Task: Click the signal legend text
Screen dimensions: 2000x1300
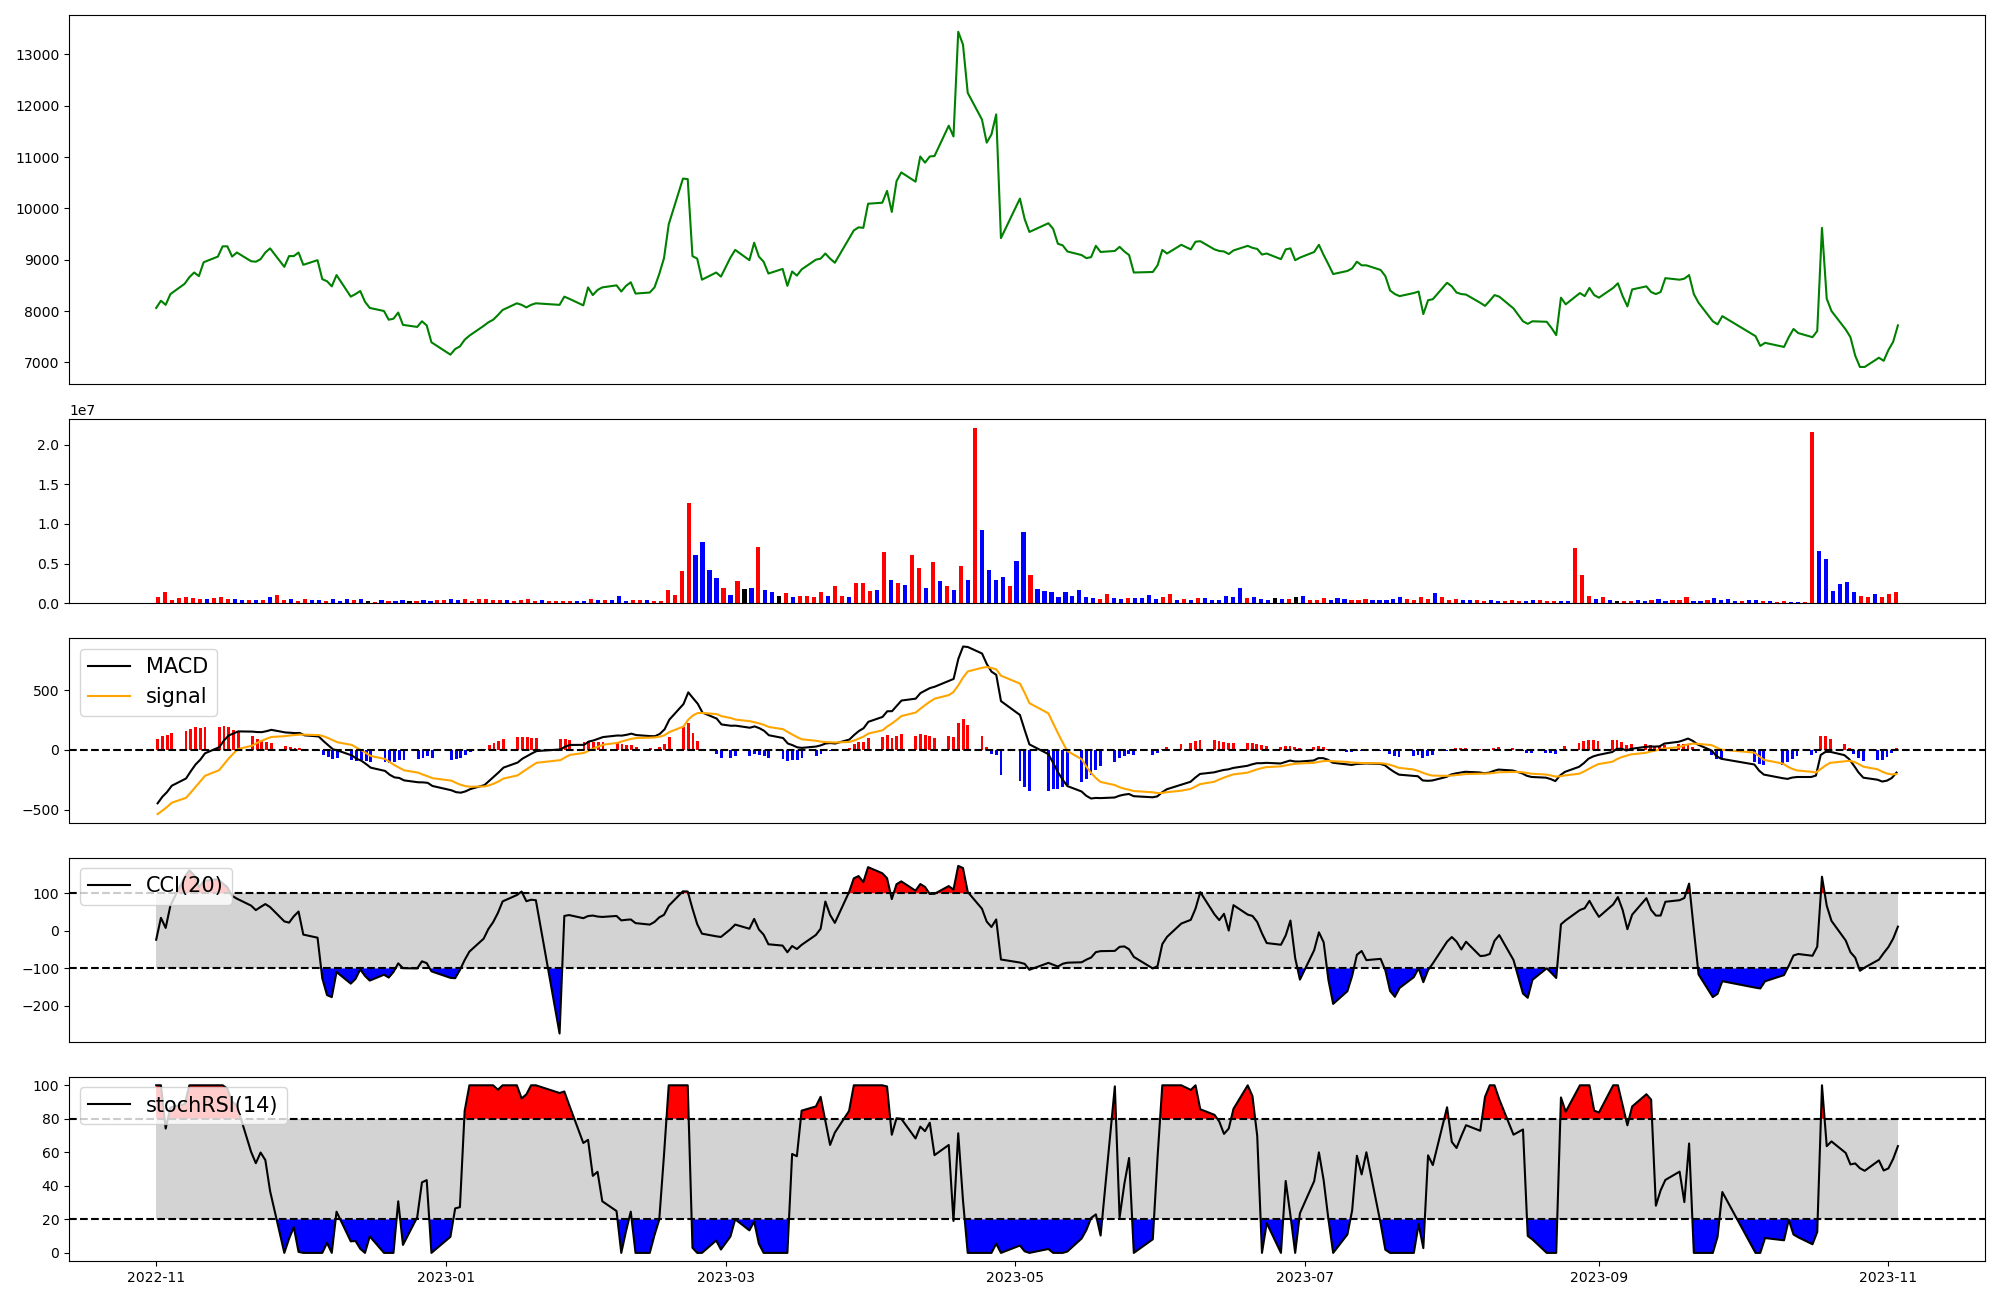Action: coord(176,696)
